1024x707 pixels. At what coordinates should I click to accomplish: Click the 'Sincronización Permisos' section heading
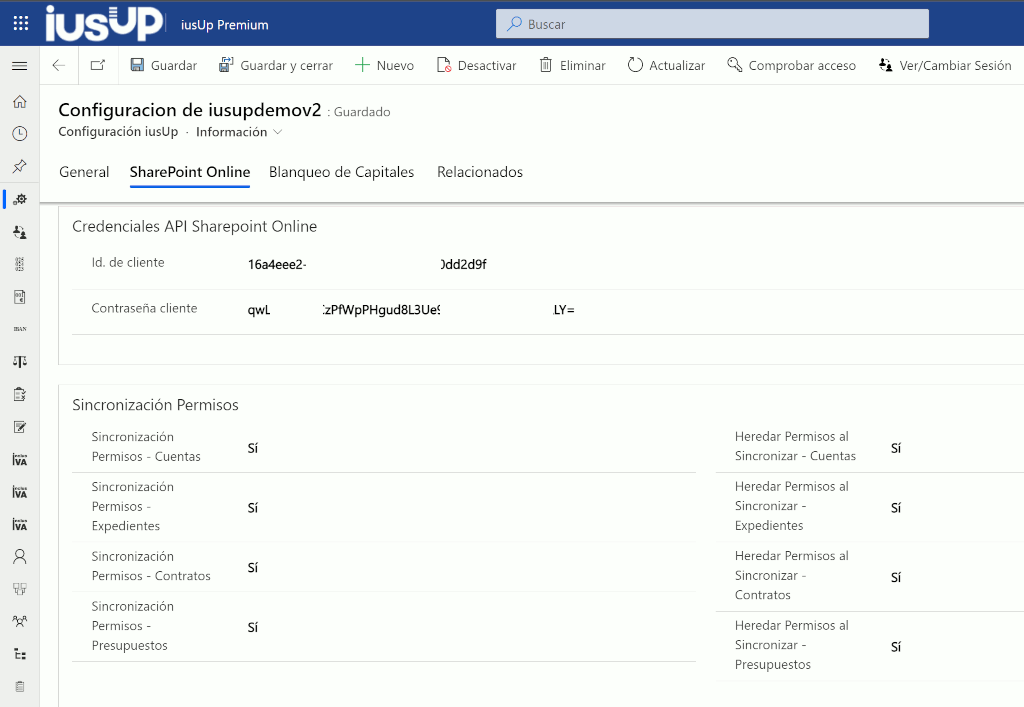coord(155,405)
